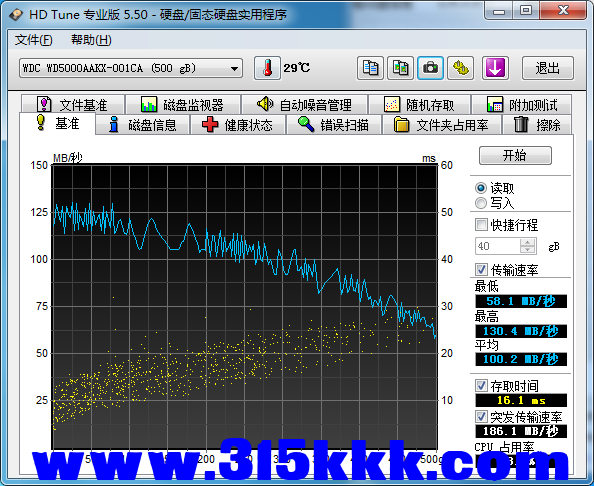This screenshot has height=486, width=594.
Task: Start the benchmark with 开始 button
Action: 515,155
